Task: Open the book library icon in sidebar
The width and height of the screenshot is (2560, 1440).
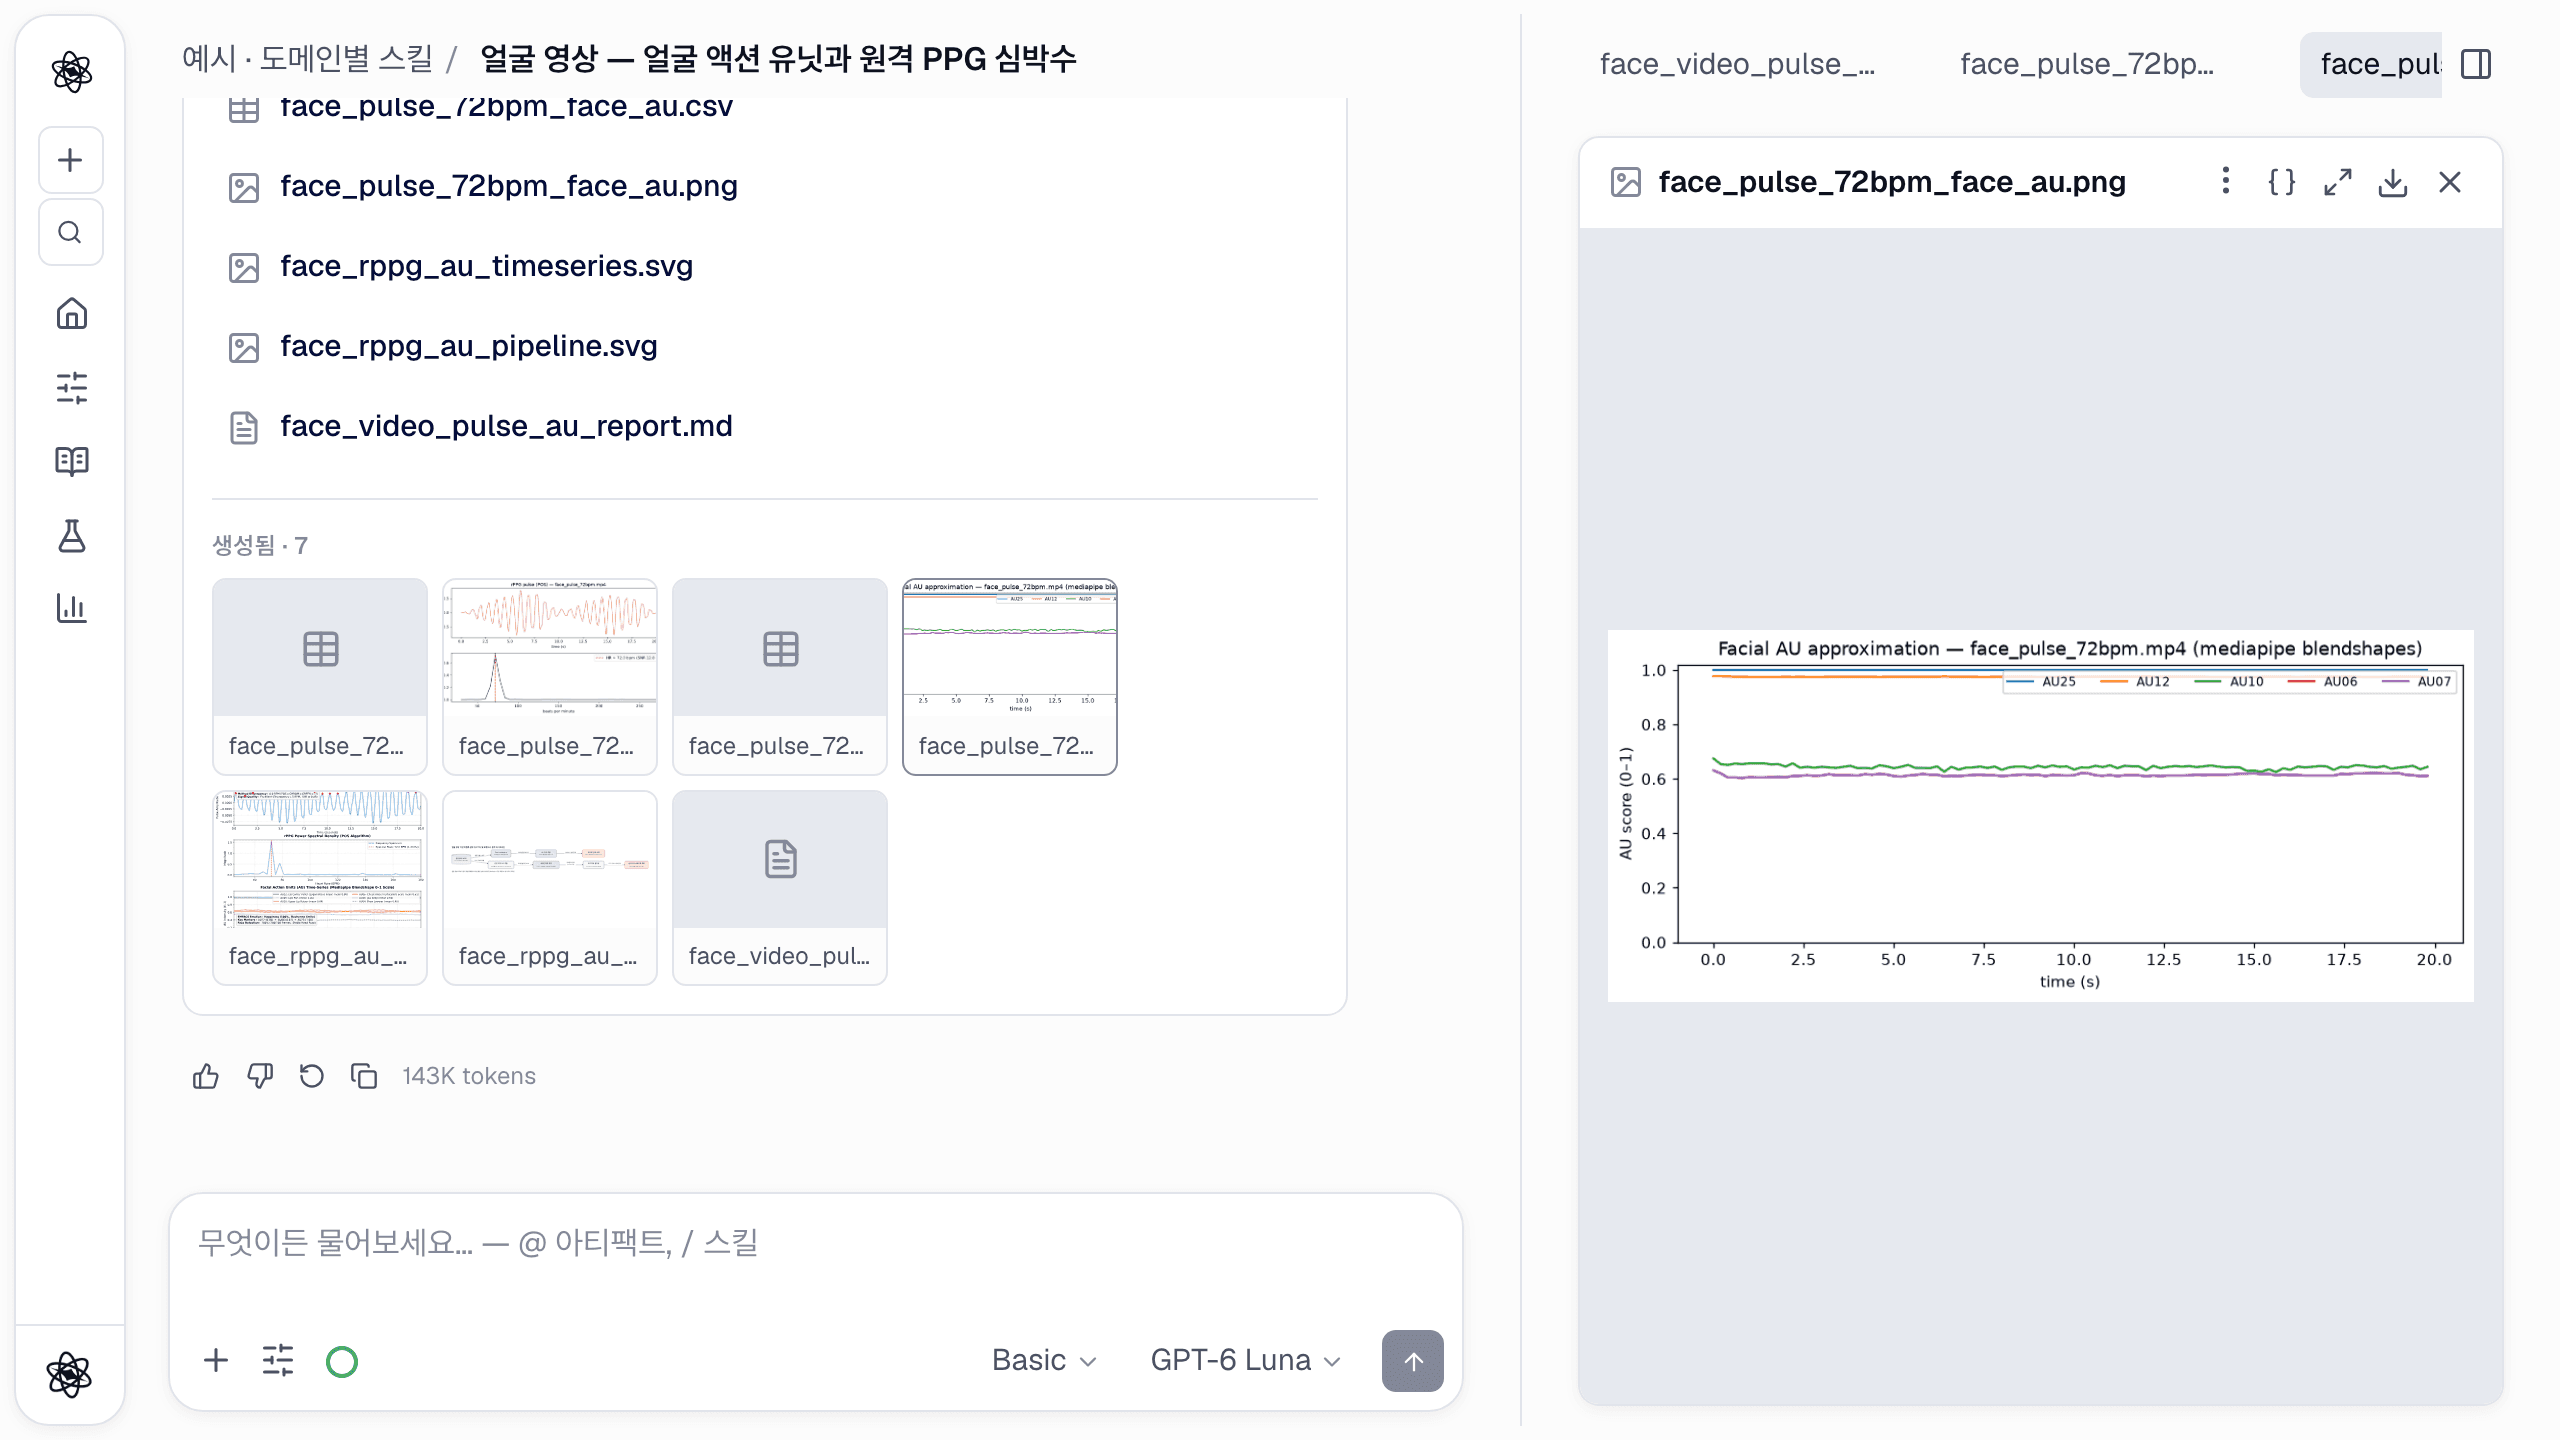Action: pos(71,460)
